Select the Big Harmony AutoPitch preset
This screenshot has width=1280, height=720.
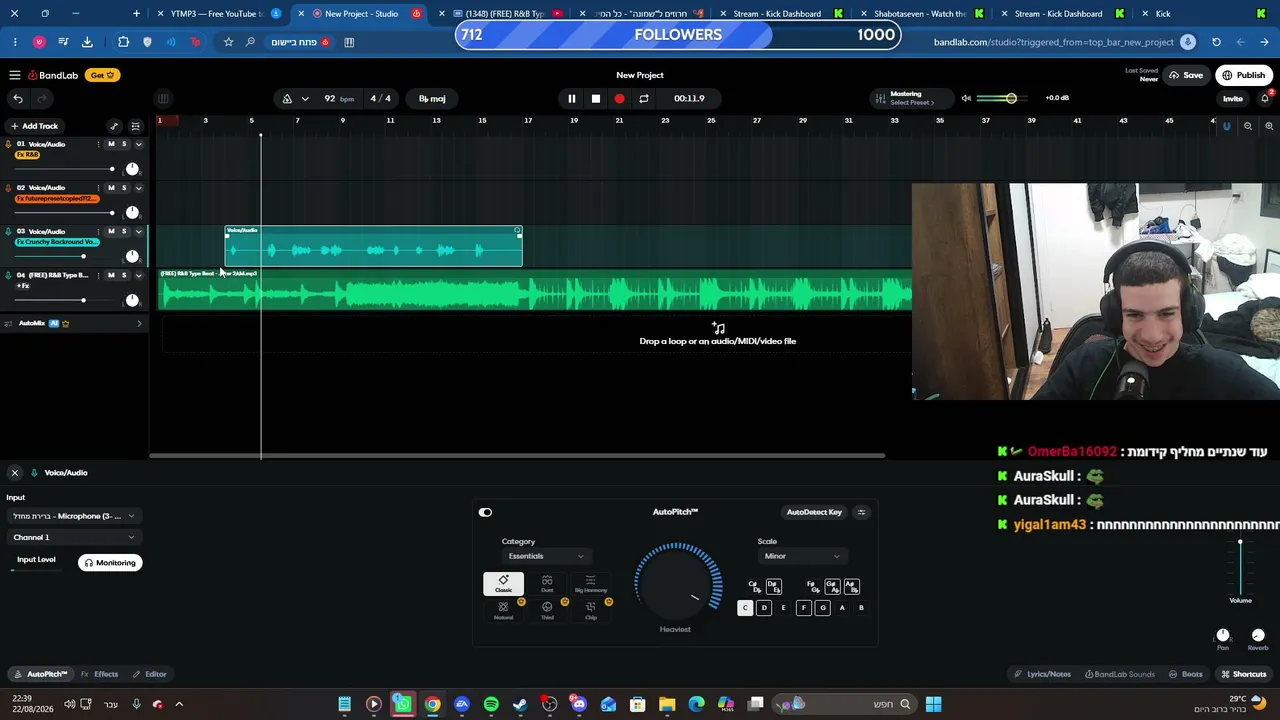590,583
